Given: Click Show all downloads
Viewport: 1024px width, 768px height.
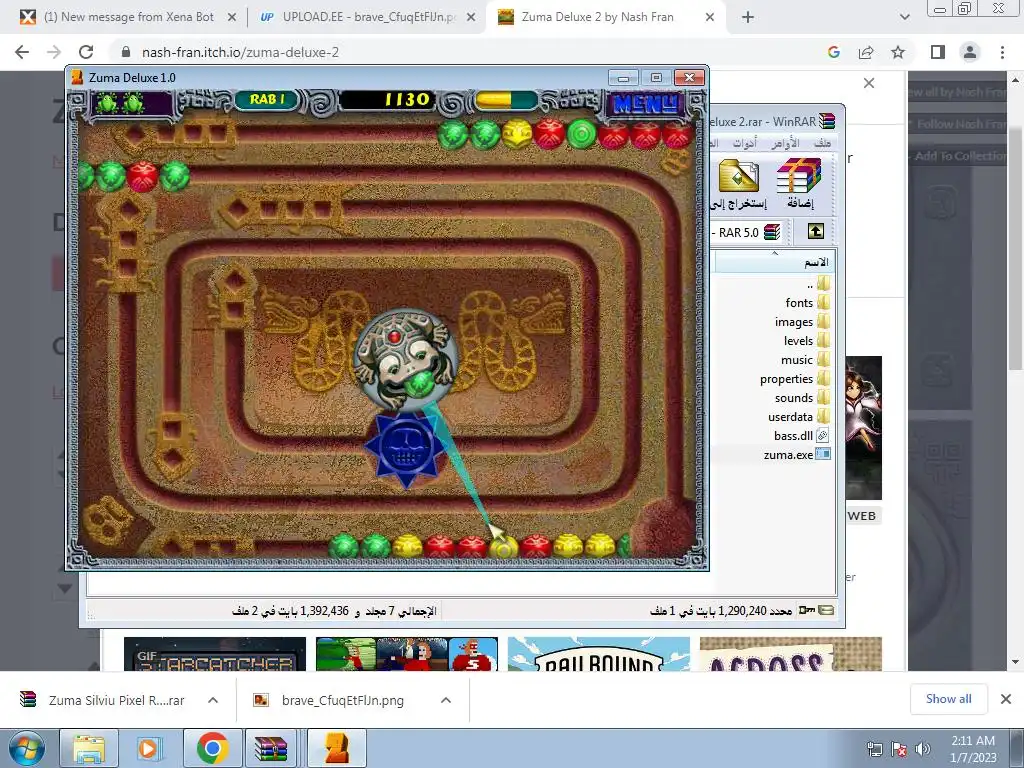Looking at the screenshot, I should click(948, 699).
